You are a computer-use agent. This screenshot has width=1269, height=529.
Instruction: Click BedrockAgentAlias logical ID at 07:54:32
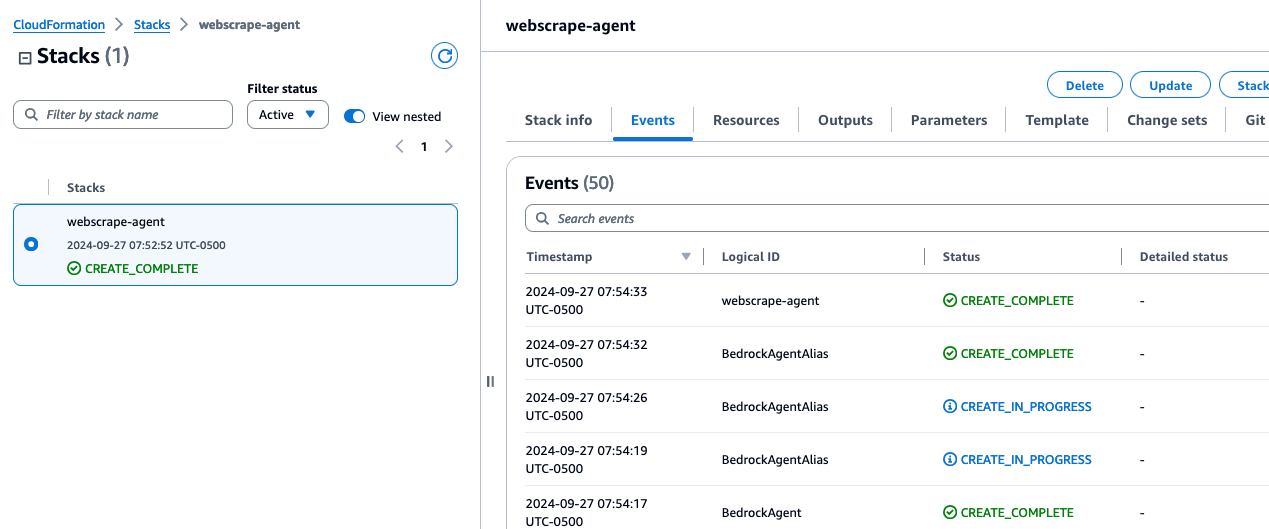click(x=775, y=354)
